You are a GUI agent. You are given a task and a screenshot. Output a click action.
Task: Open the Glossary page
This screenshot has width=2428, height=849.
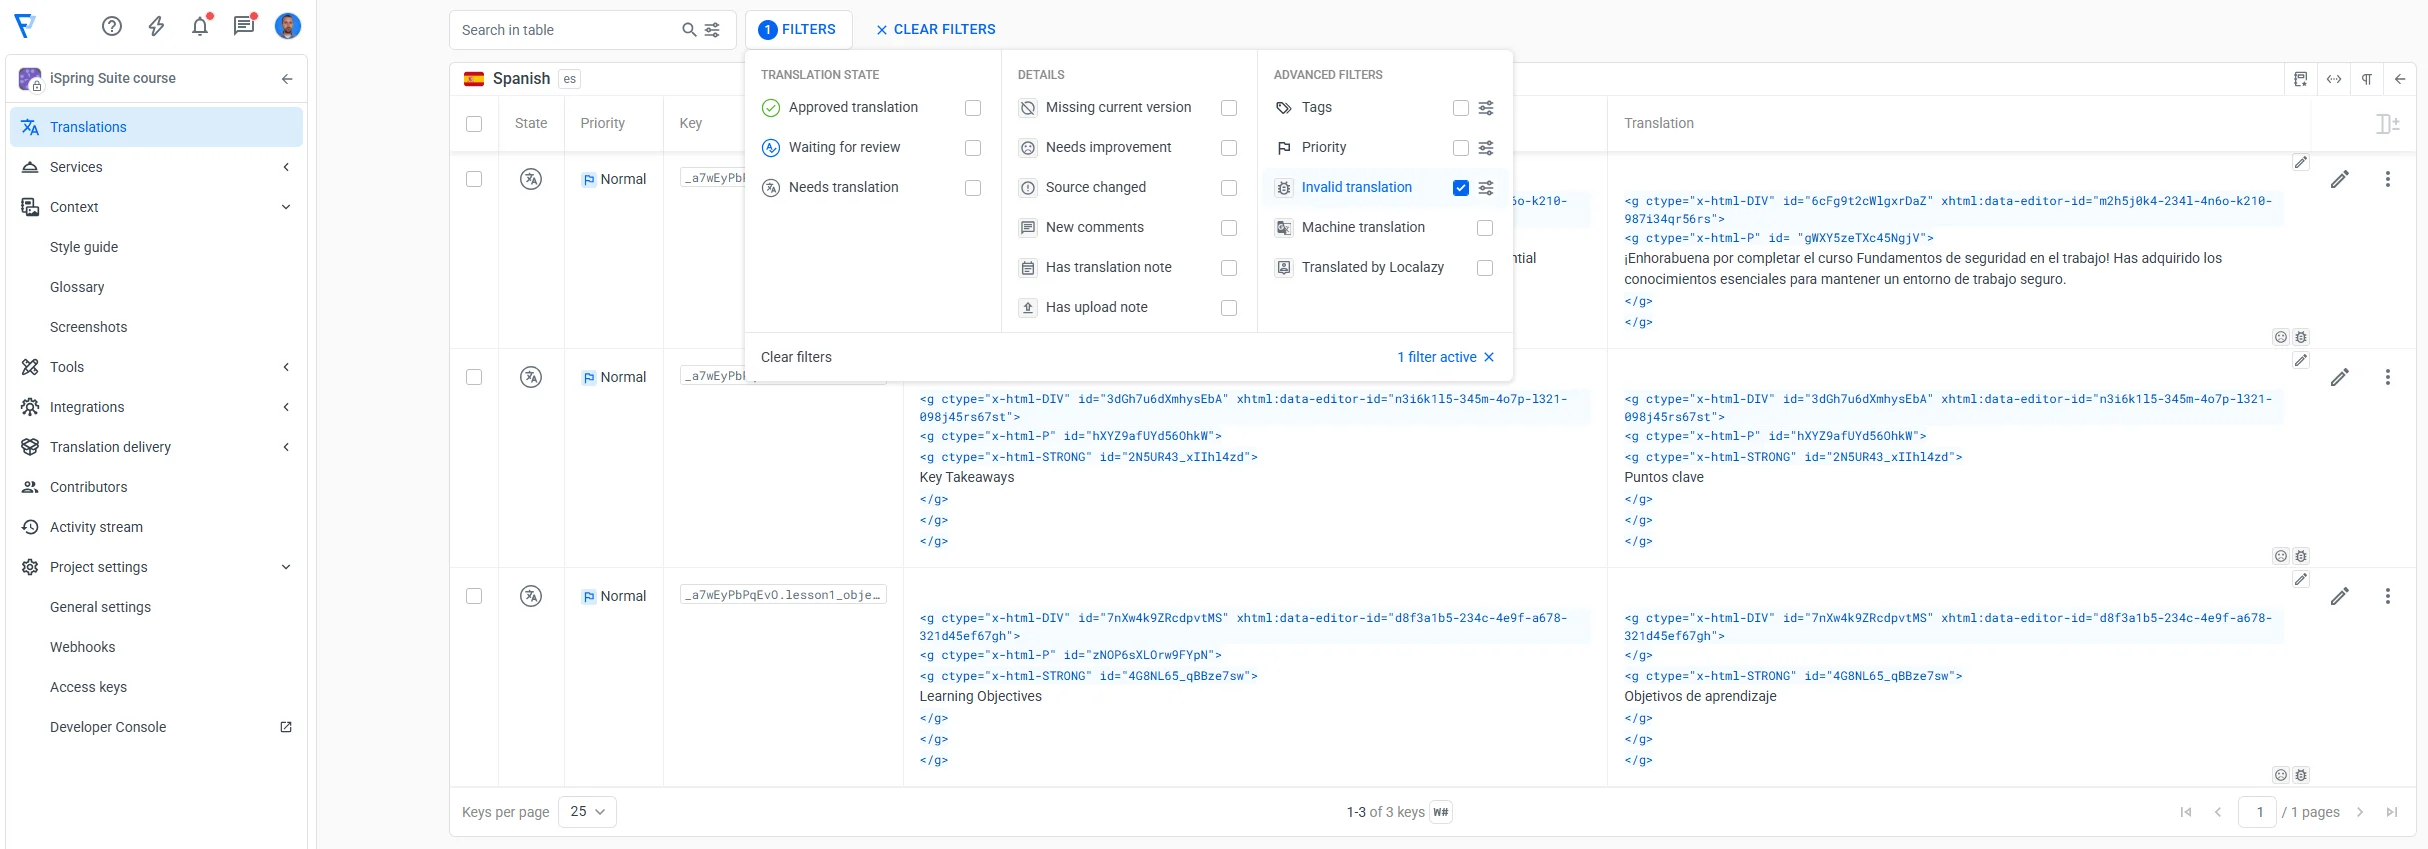[x=77, y=287]
